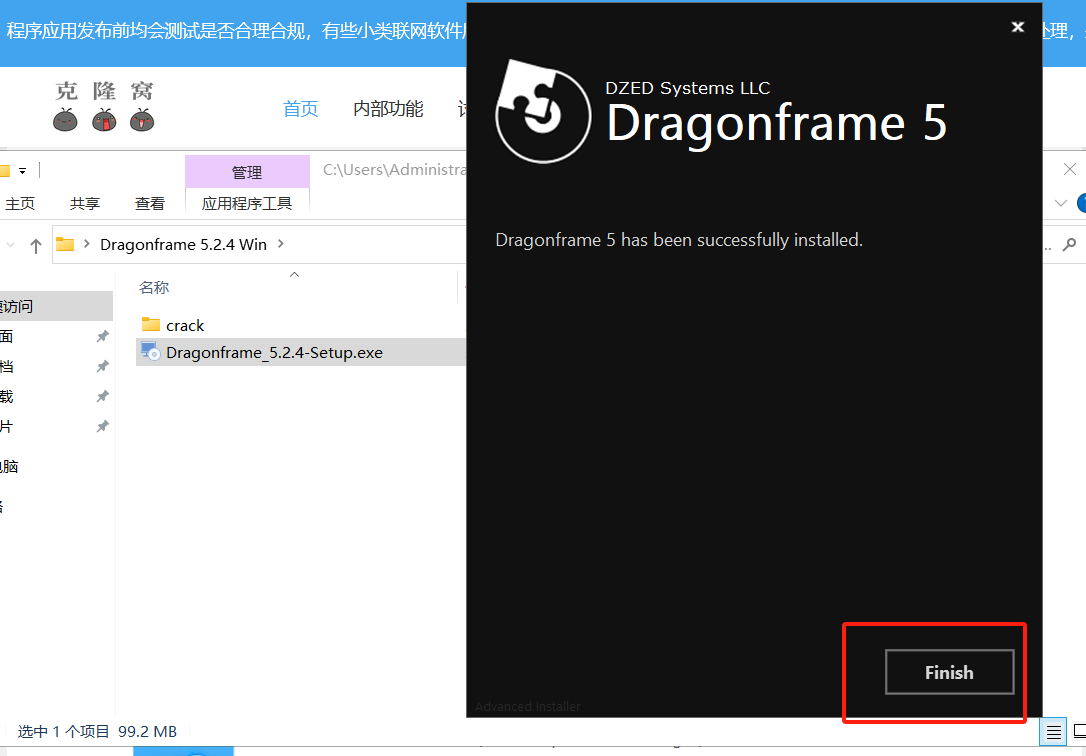Click the Dragonframe 5 logo in installer
Screen dimensions: 1086x756
coord(543,111)
